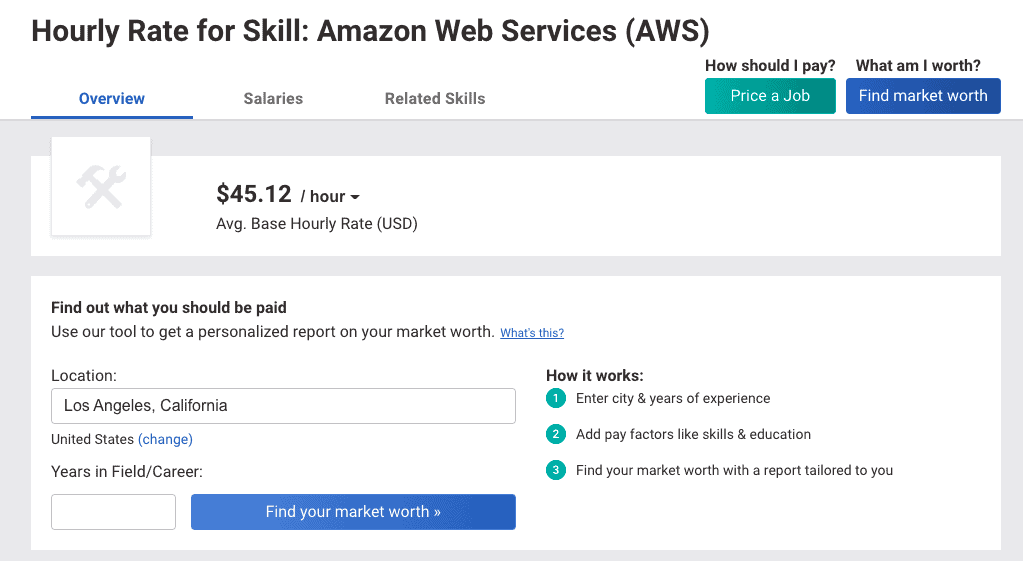The width and height of the screenshot is (1023, 561).
Task: Click the step 2 circle icon
Action: (556, 435)
